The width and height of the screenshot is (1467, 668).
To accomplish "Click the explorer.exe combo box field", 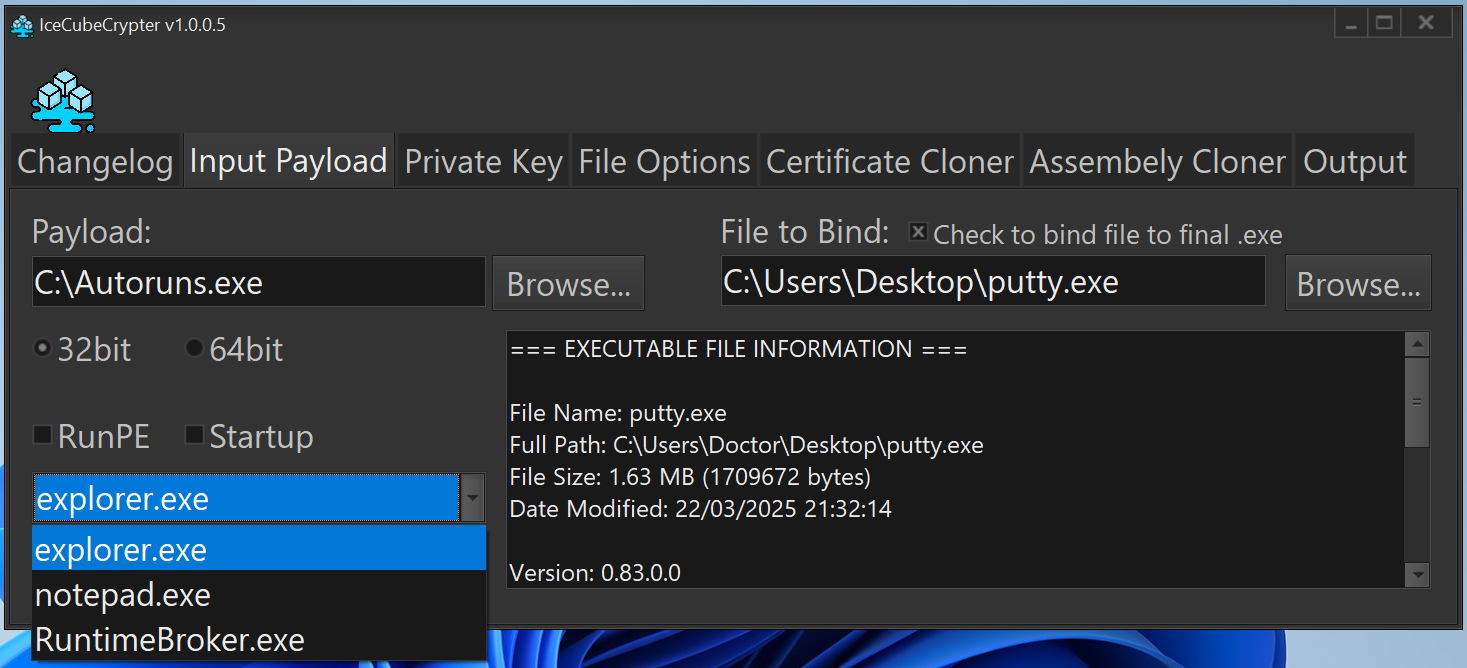I will (x=246, y=497).
